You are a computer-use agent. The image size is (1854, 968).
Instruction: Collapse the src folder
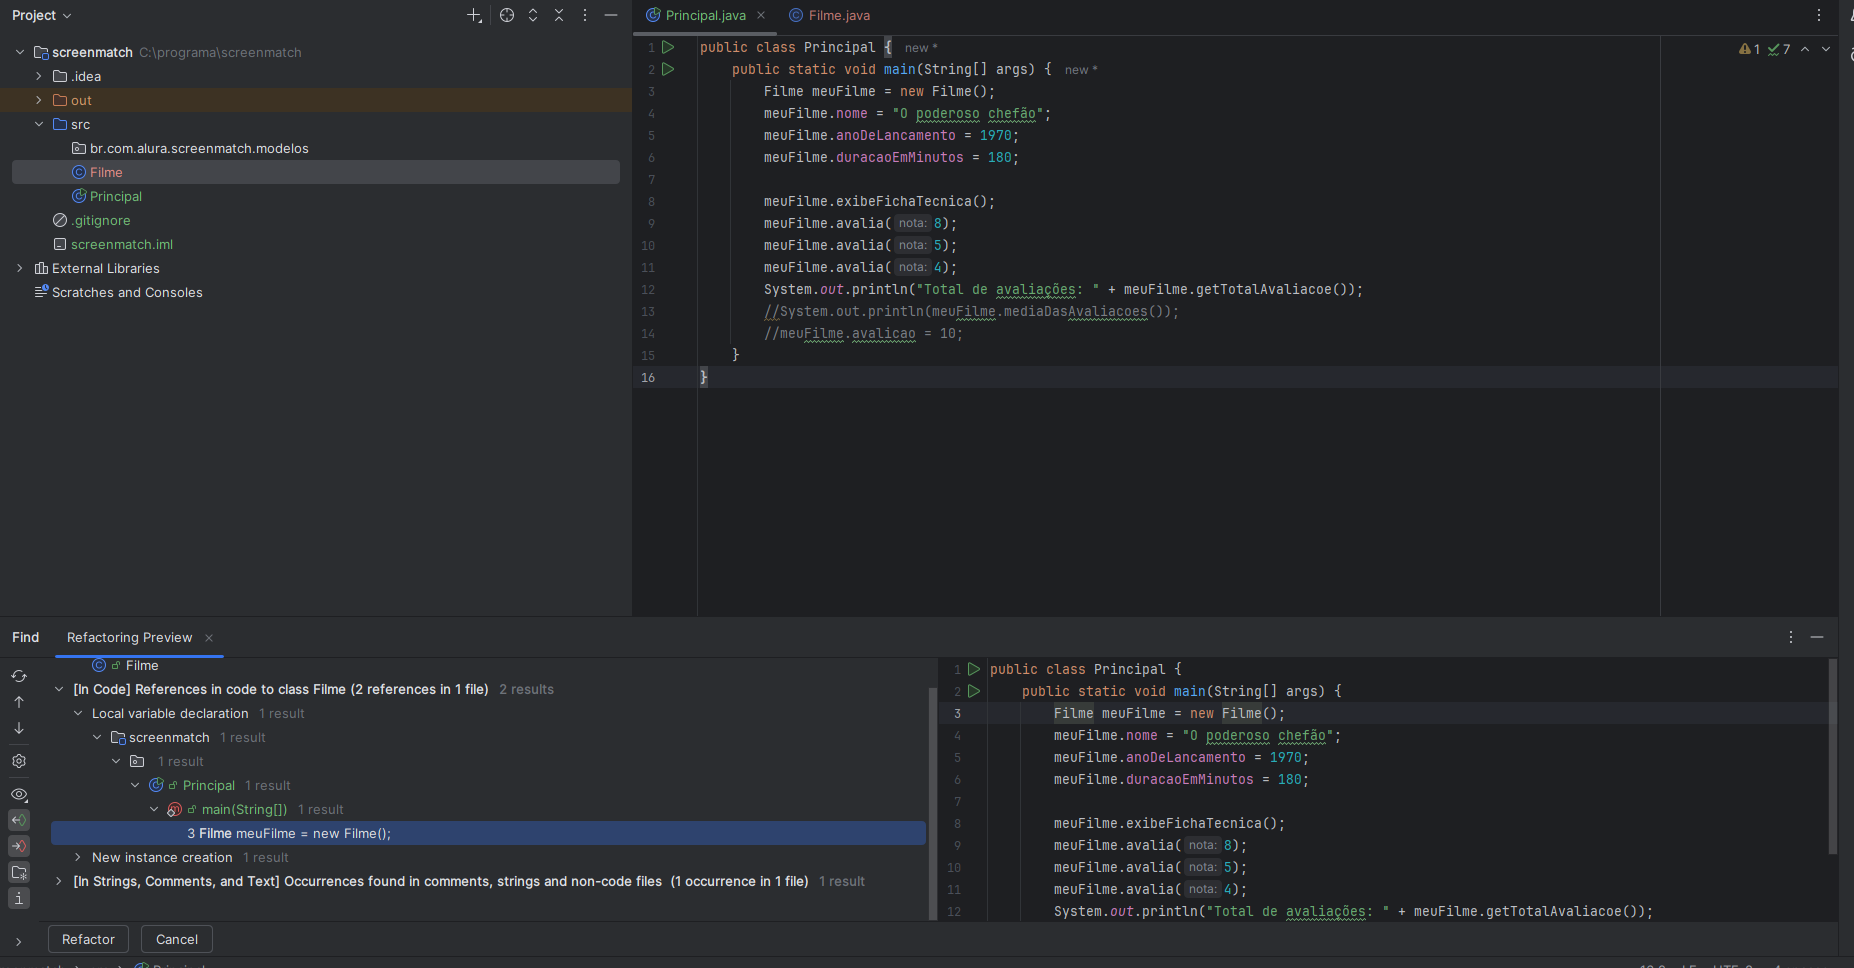[39, 124]
